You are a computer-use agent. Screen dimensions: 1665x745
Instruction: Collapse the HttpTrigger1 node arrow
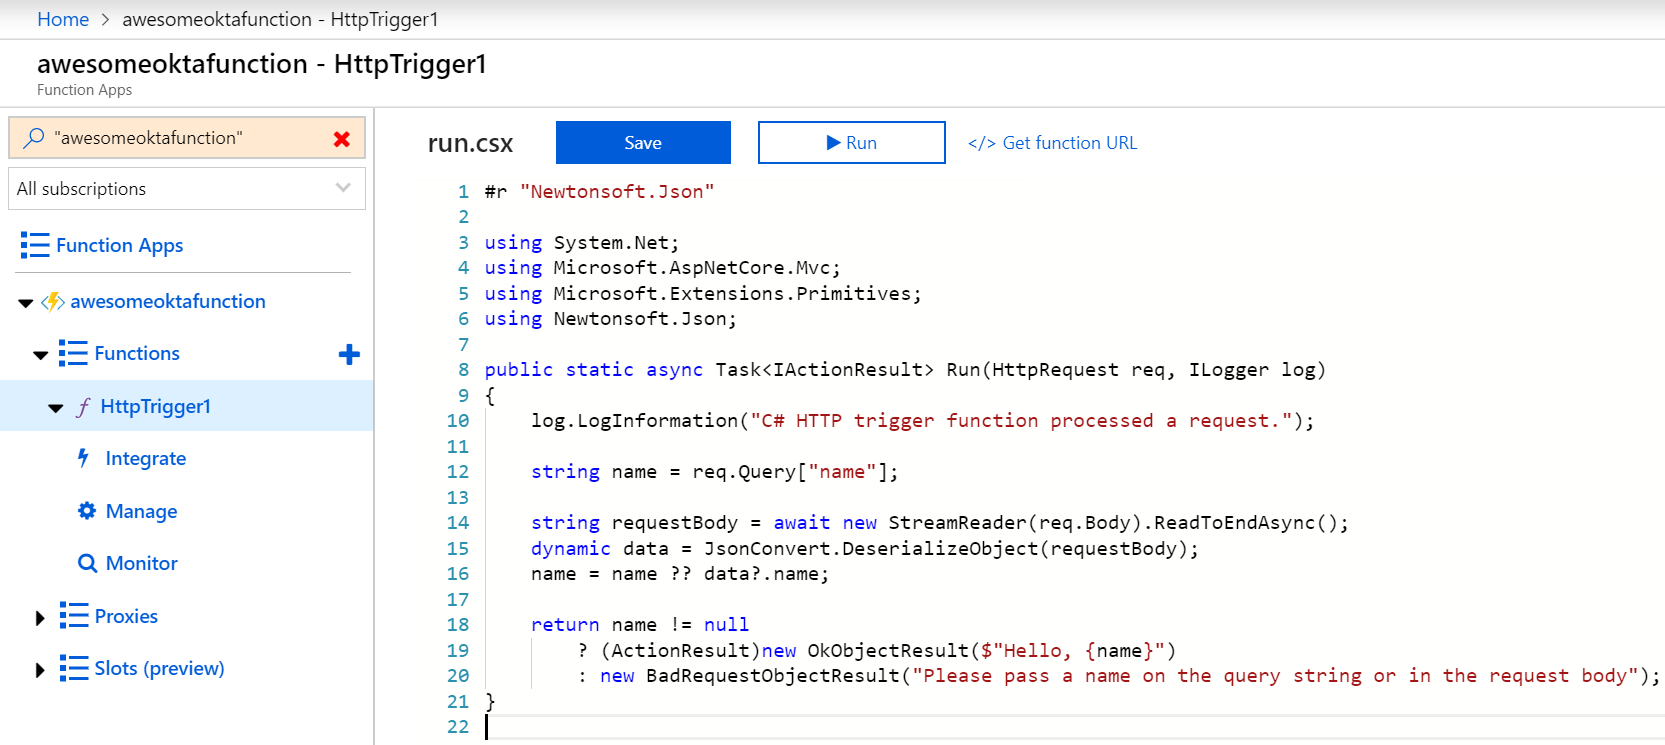(56, 408)
